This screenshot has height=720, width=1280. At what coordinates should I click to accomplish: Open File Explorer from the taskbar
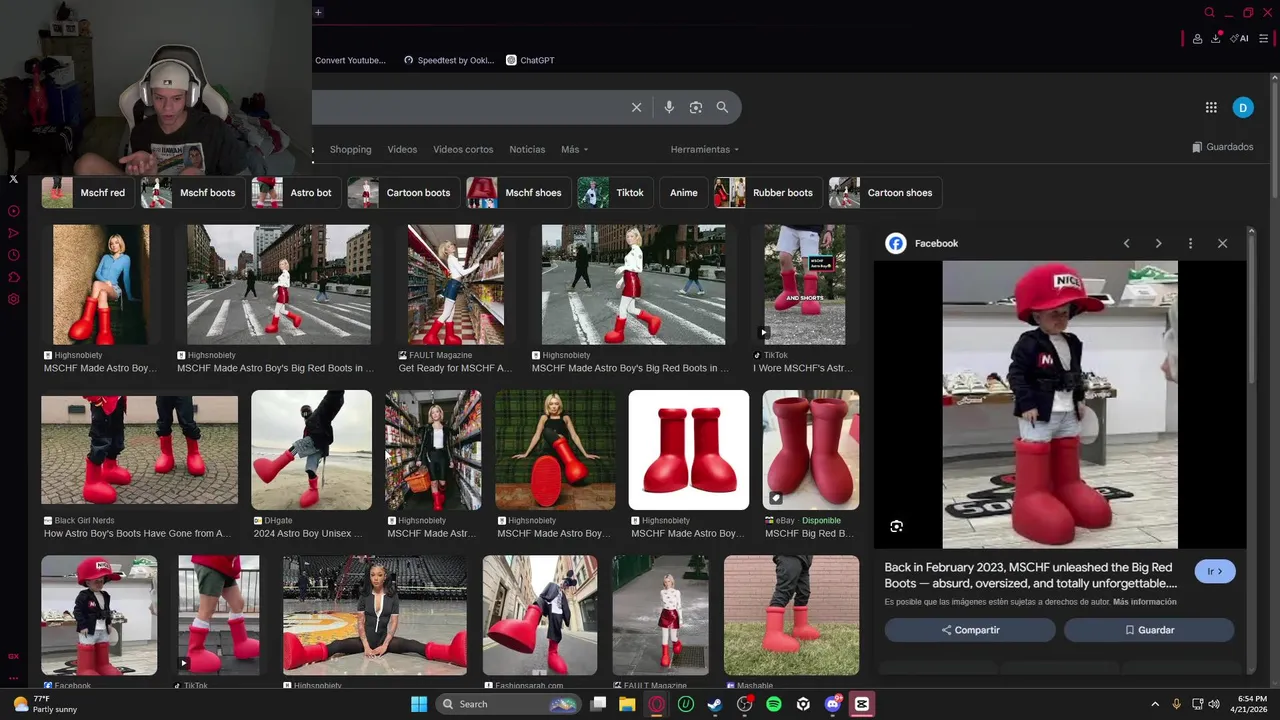[x=627, y=704]
